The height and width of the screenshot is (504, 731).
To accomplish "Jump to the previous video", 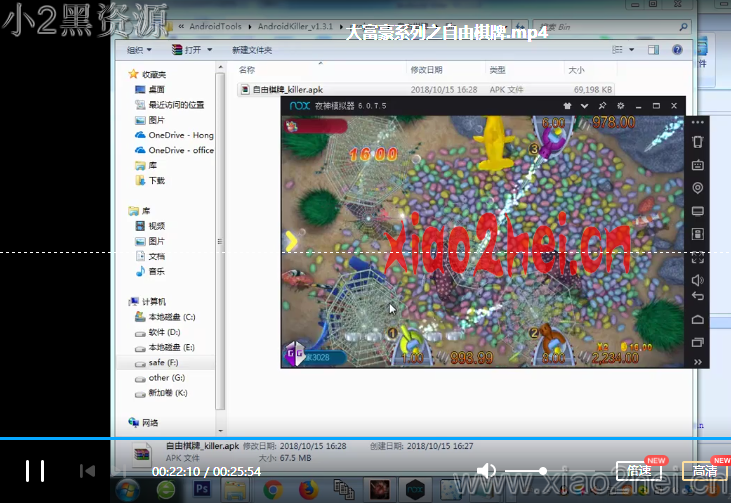I will [87, 471].
